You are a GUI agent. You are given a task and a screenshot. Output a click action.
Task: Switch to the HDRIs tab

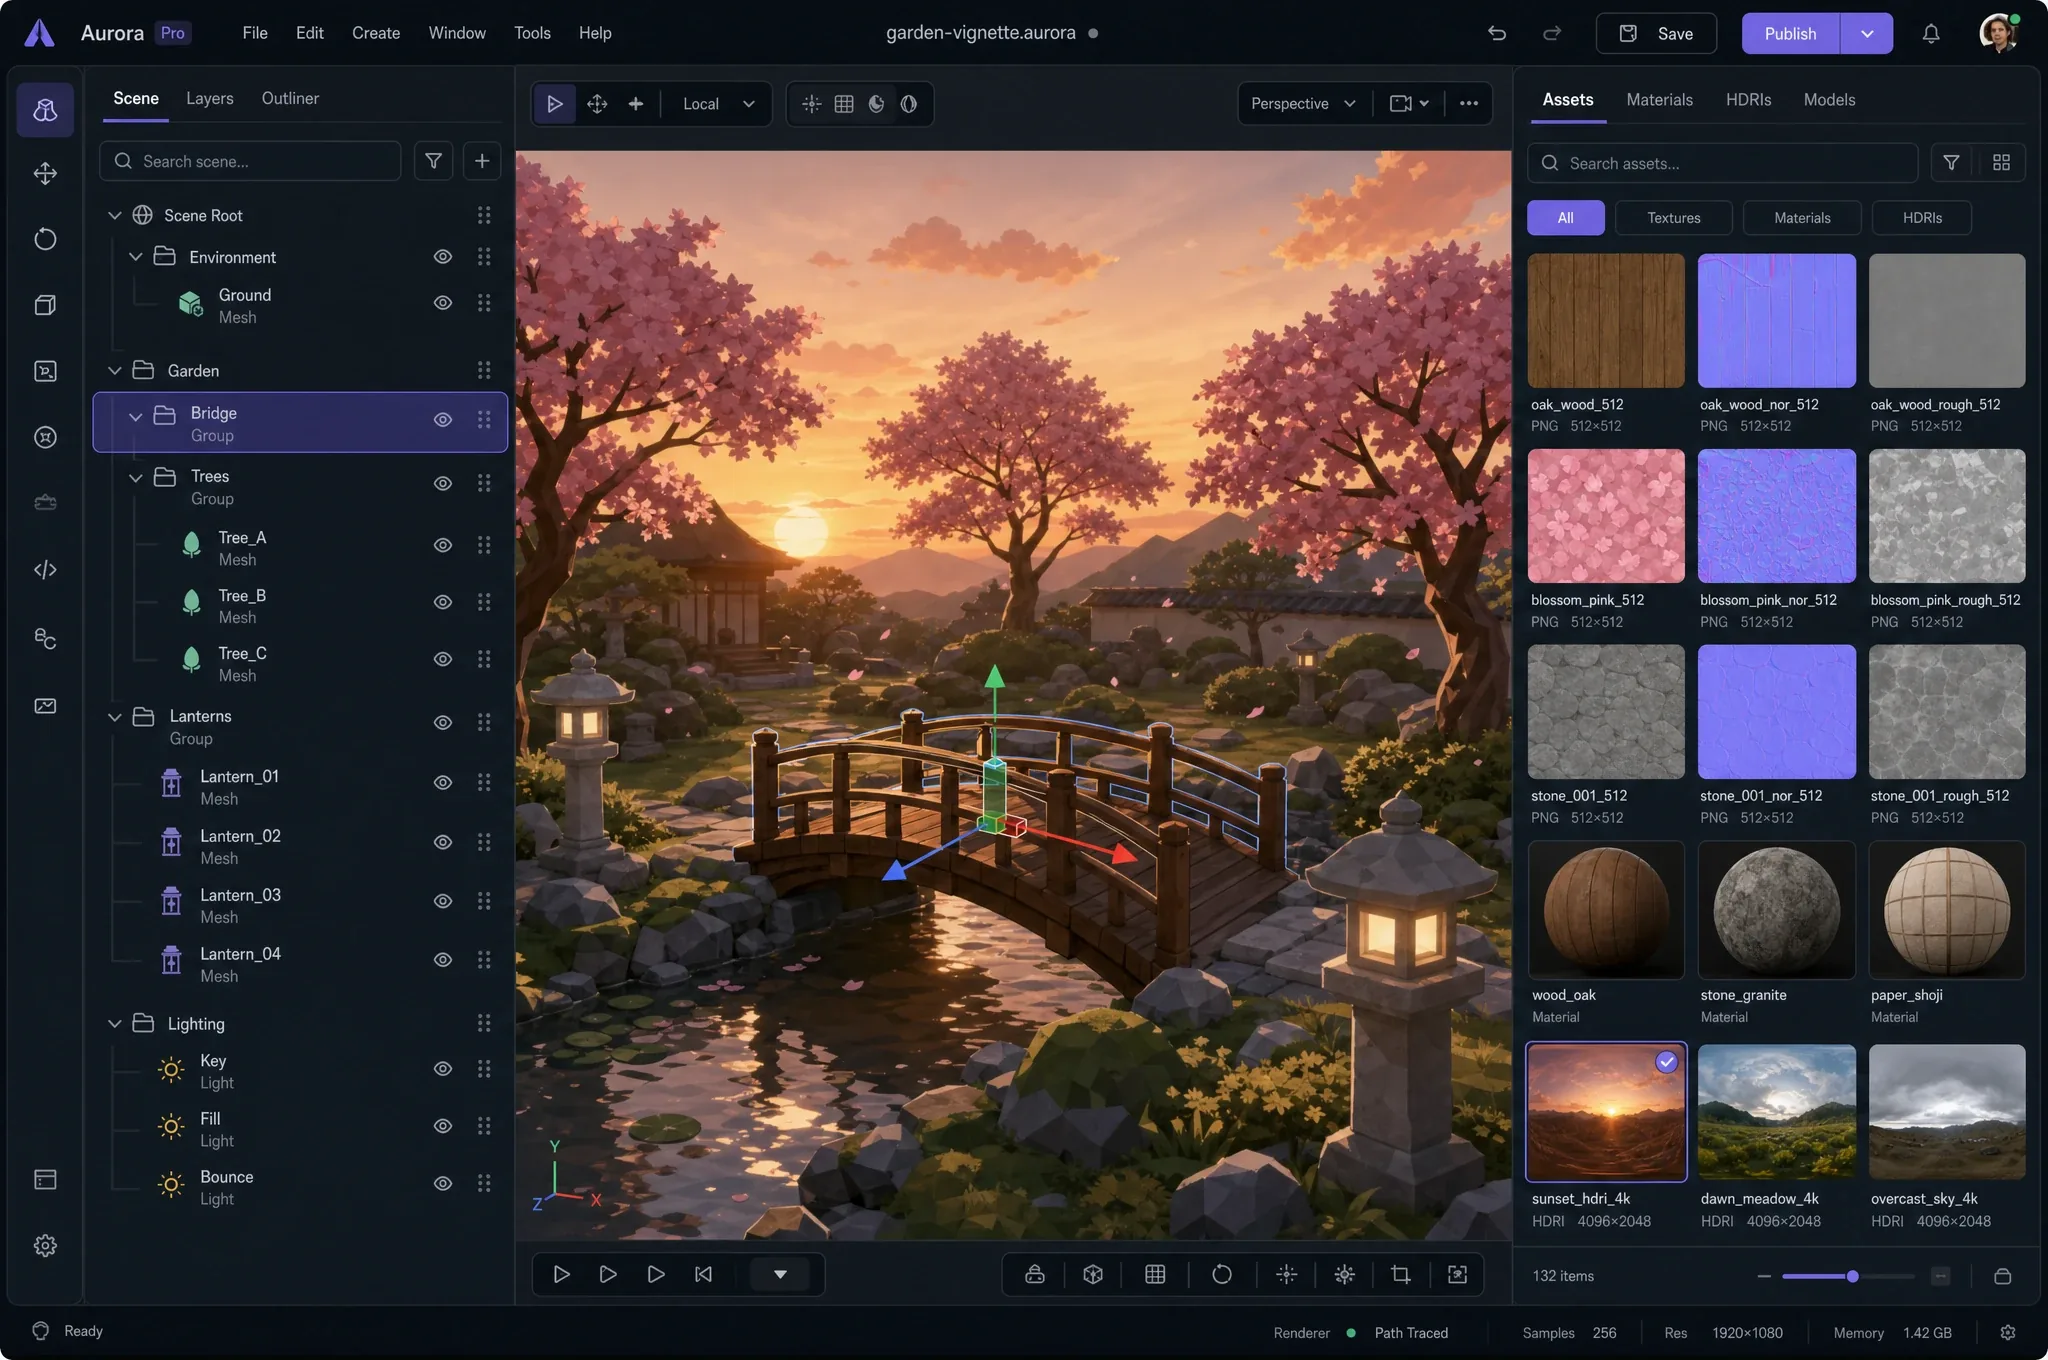pyautogui.click(x=1748, y=100)
